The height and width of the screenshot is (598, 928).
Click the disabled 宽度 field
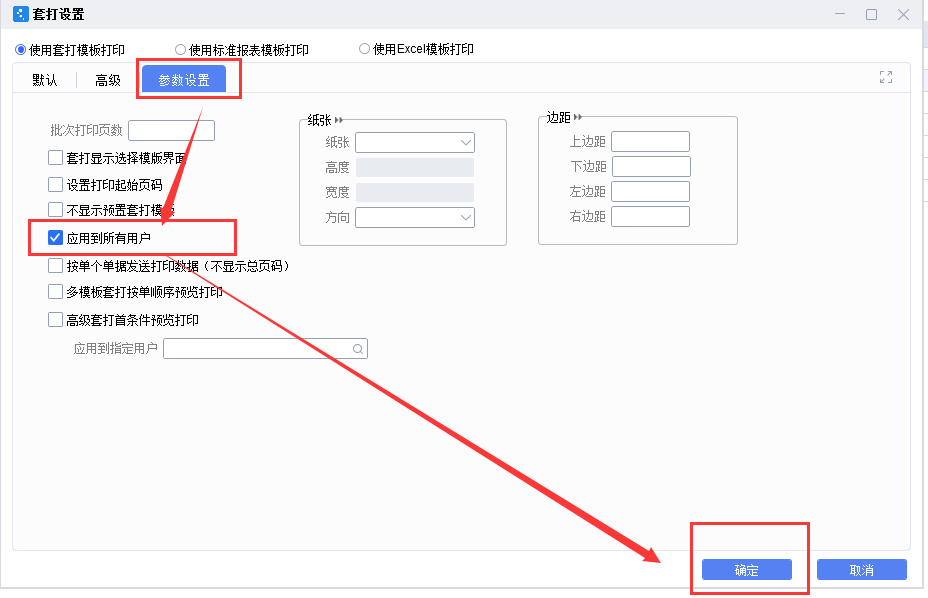tap(415, 192)
